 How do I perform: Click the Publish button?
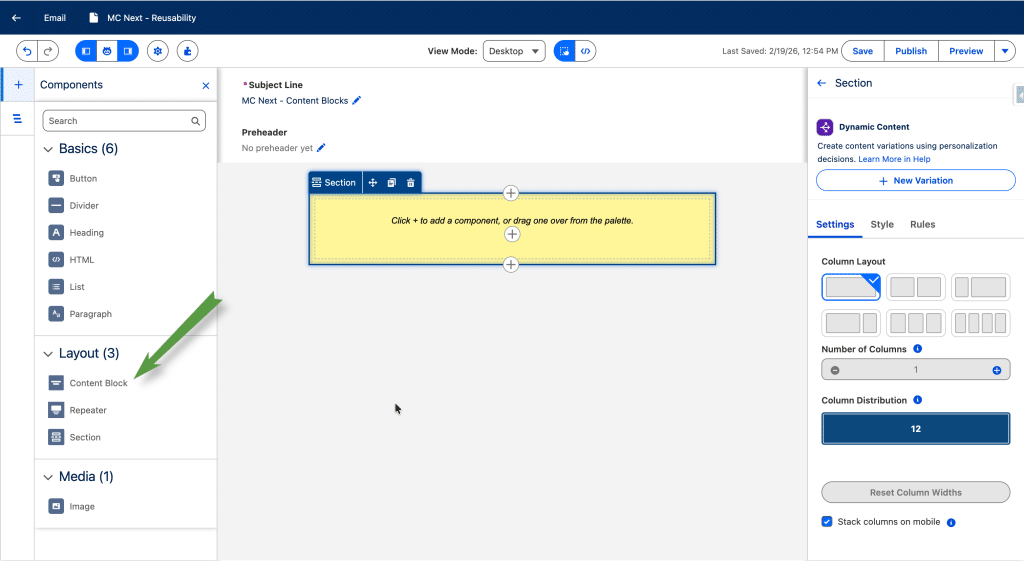[911, 51]
